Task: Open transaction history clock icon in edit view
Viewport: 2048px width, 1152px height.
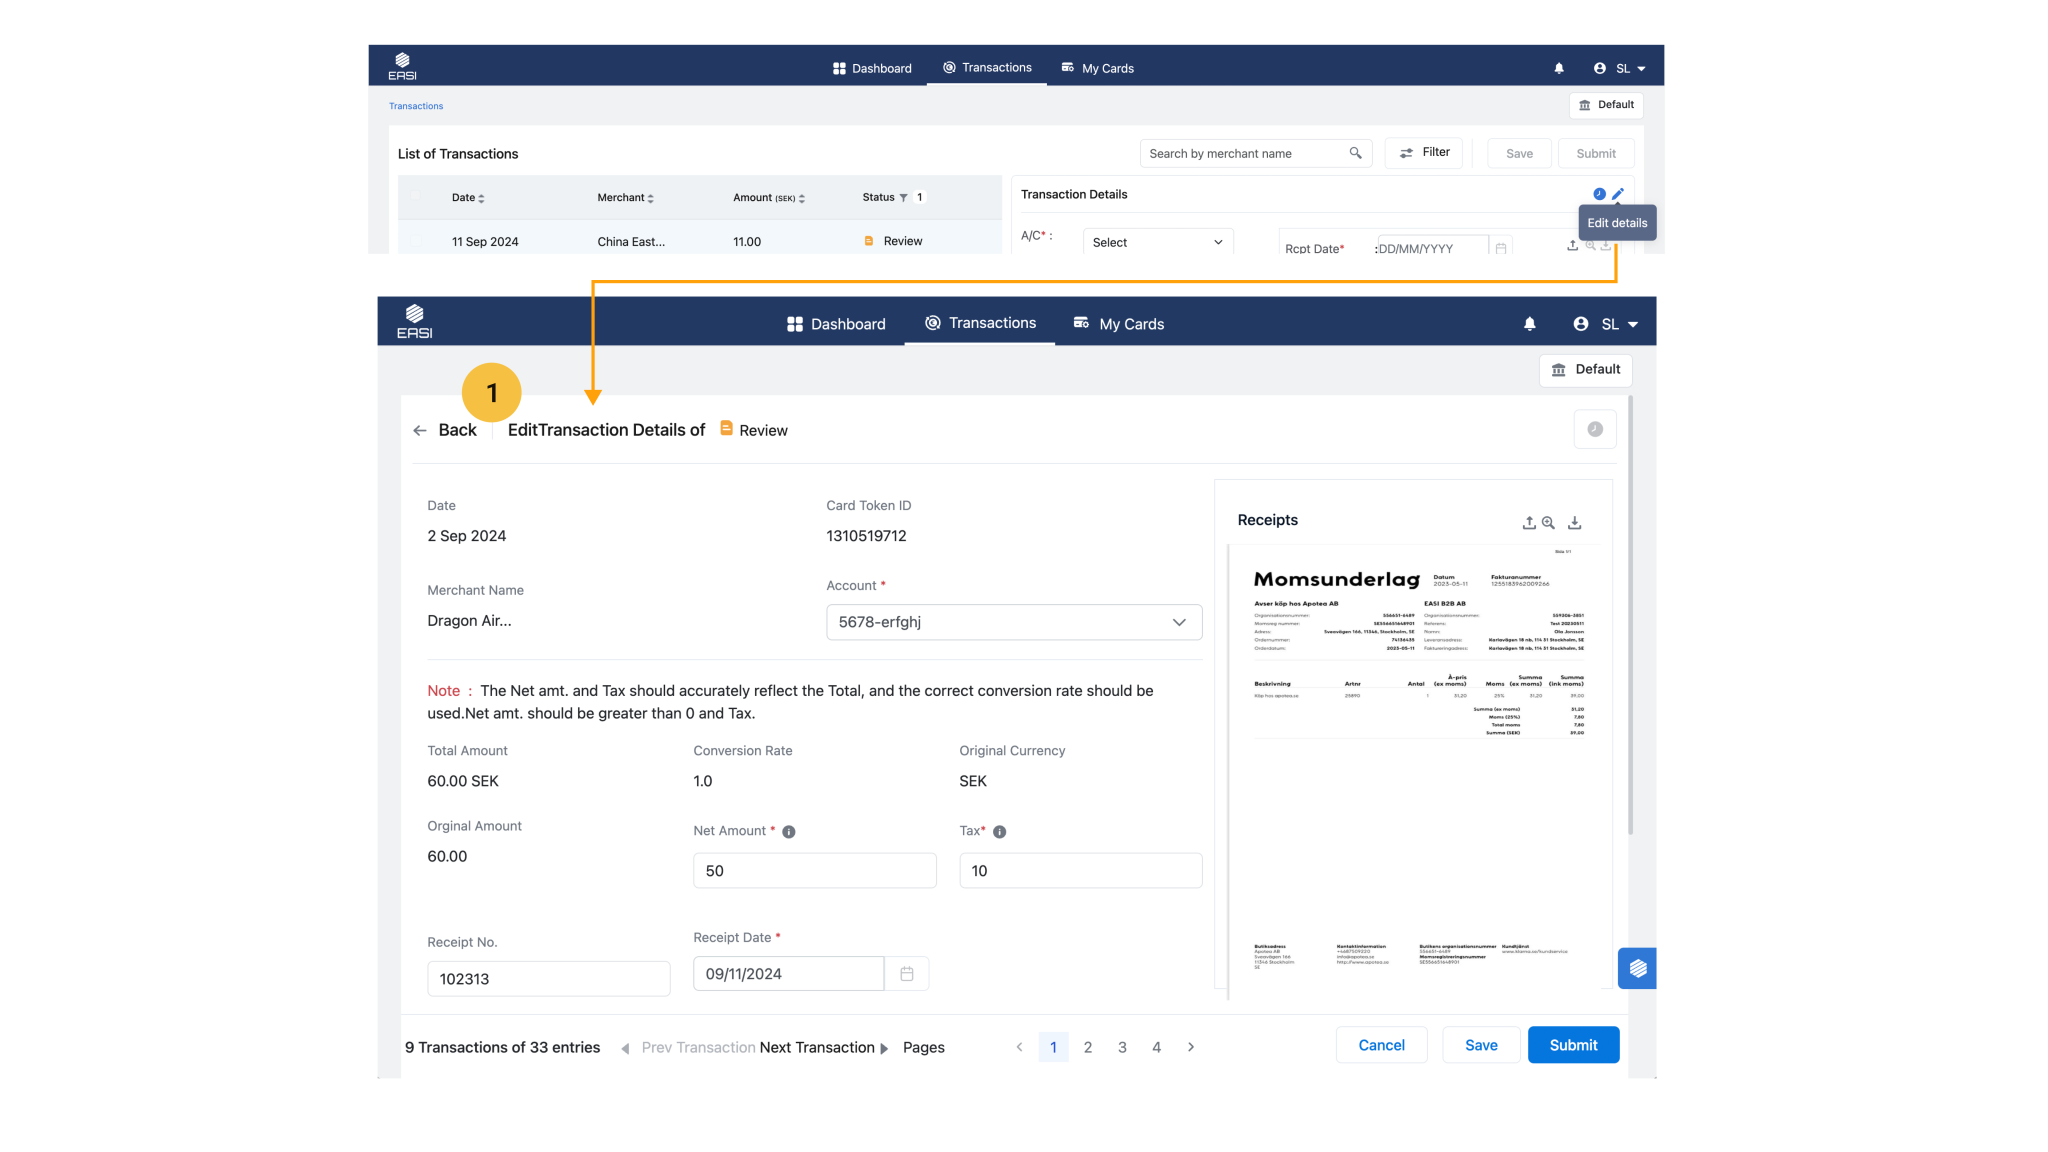Action: tap(1594, 429)
